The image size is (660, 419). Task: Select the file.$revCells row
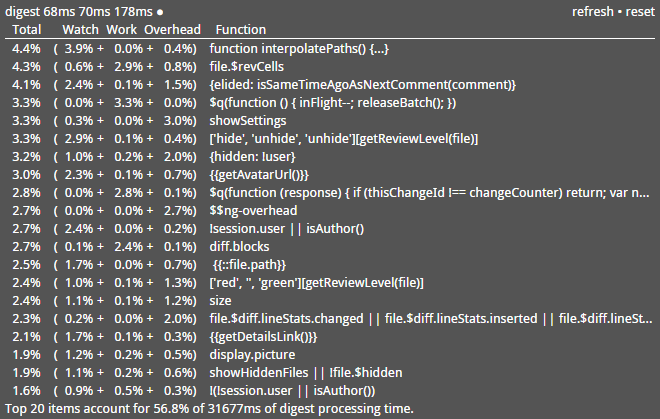(330, 67)
